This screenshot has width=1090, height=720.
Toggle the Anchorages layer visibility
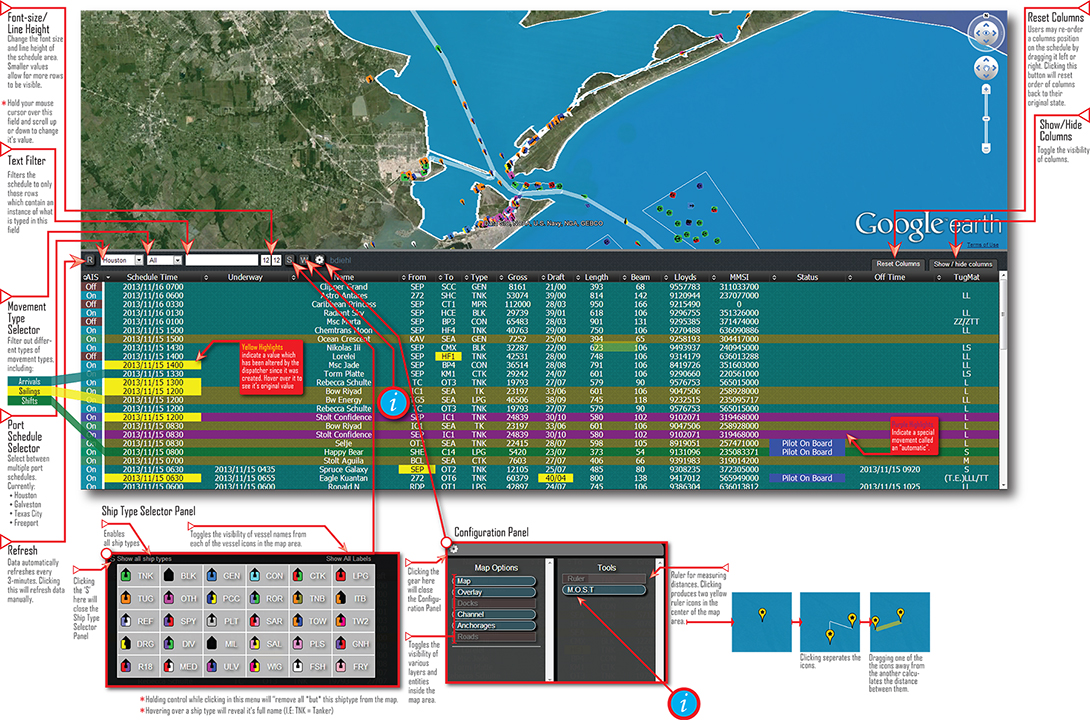tap(491, 625)
